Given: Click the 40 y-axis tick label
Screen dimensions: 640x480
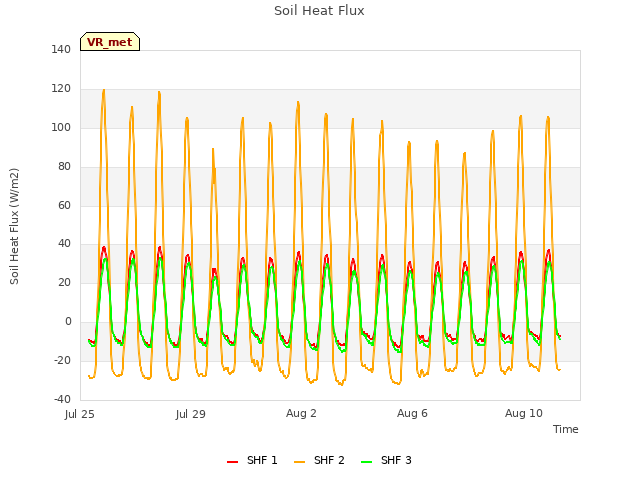Looking at the screenshot, I should [64, 244].
